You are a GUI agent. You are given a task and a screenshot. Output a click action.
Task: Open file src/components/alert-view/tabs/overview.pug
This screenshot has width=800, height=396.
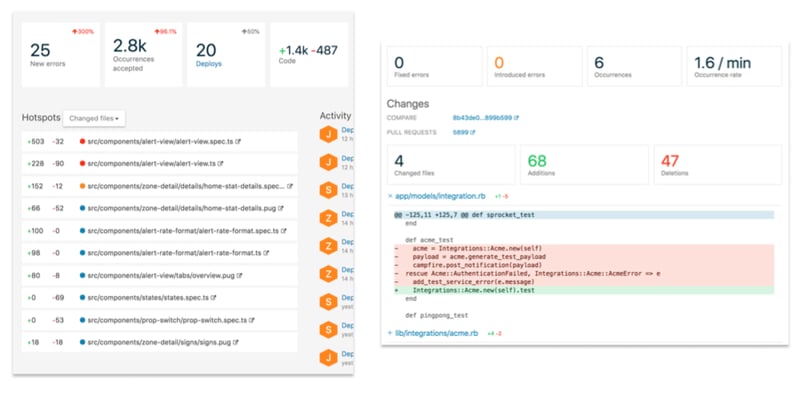coord(161,276)
